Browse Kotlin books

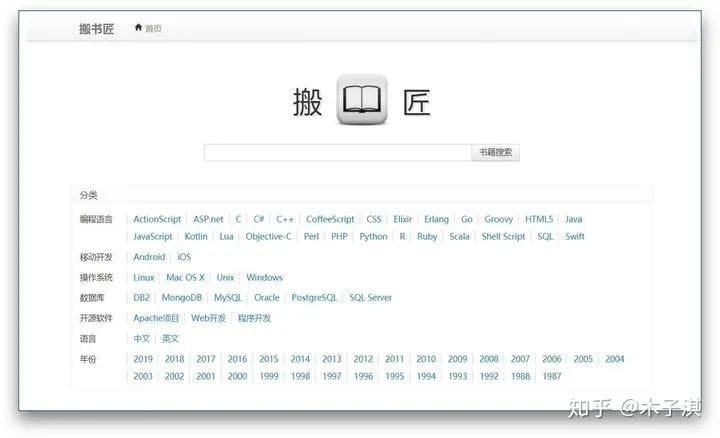point(196,236)
